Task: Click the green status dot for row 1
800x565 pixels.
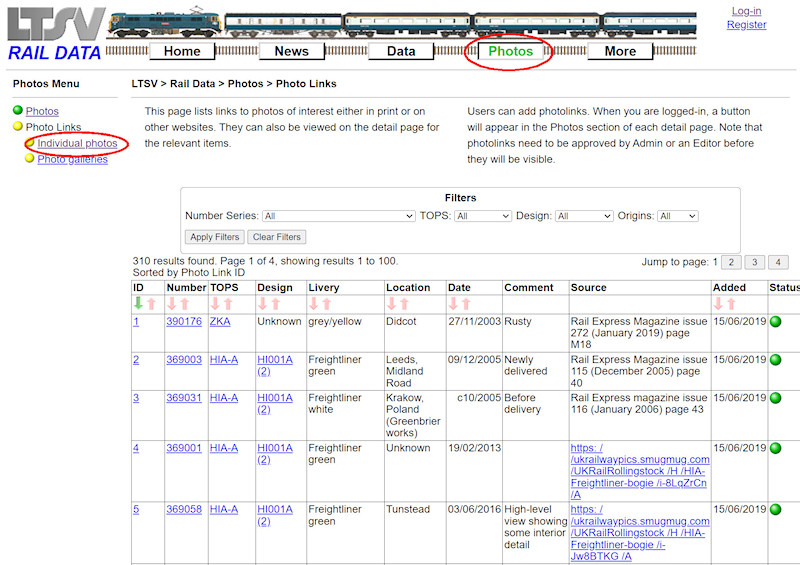Action: (776, 322)
